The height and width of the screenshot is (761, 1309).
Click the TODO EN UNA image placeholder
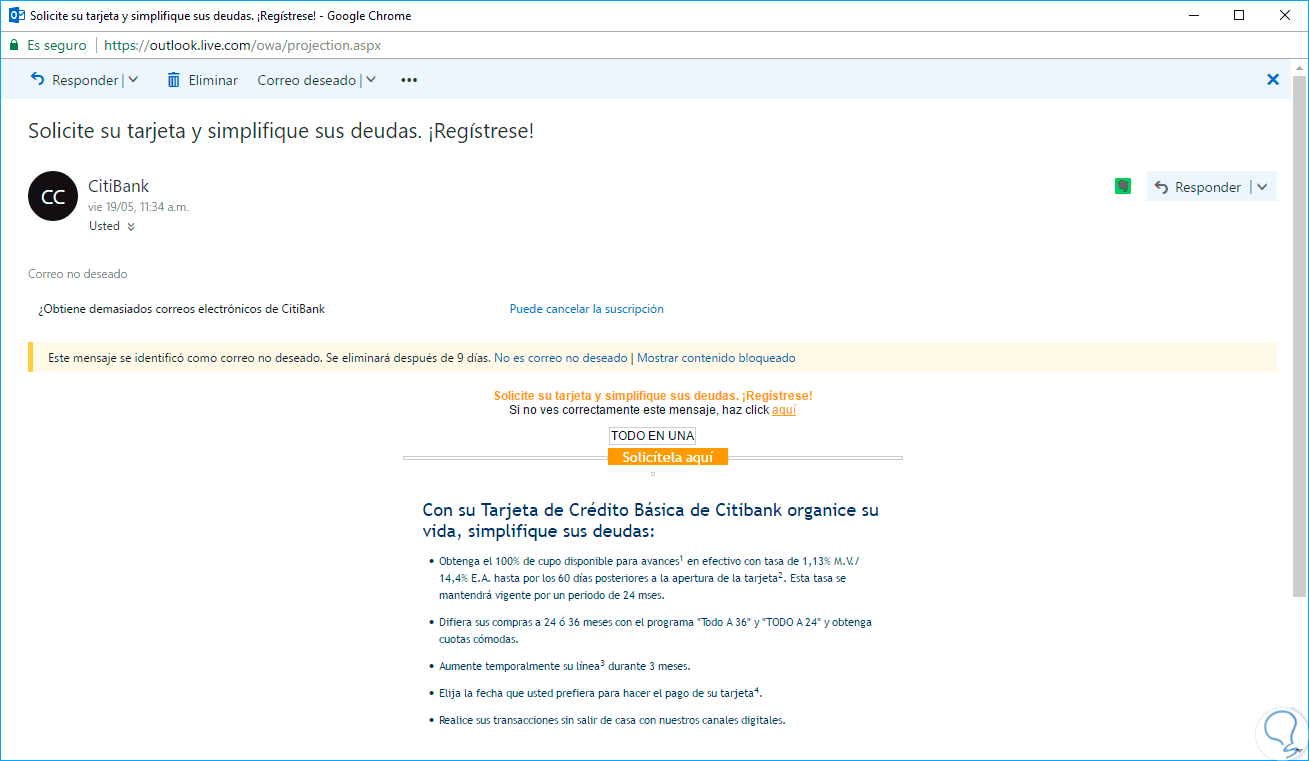[x=652, y=436]
